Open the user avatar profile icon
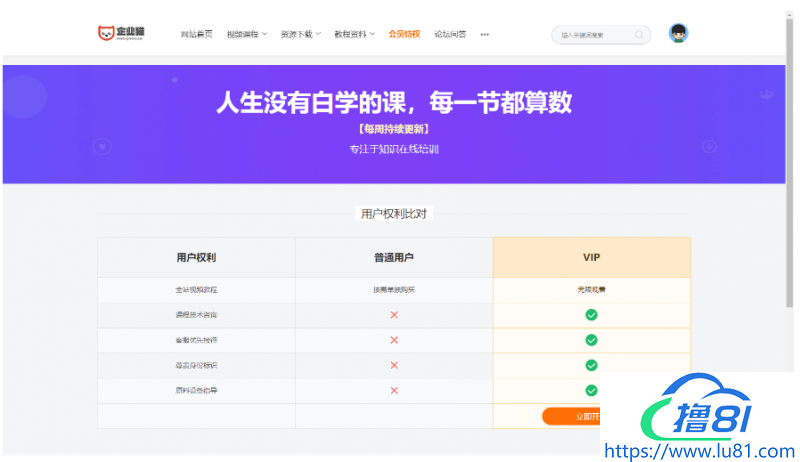This screenshot has height=462, width=800. coord(678,33)
